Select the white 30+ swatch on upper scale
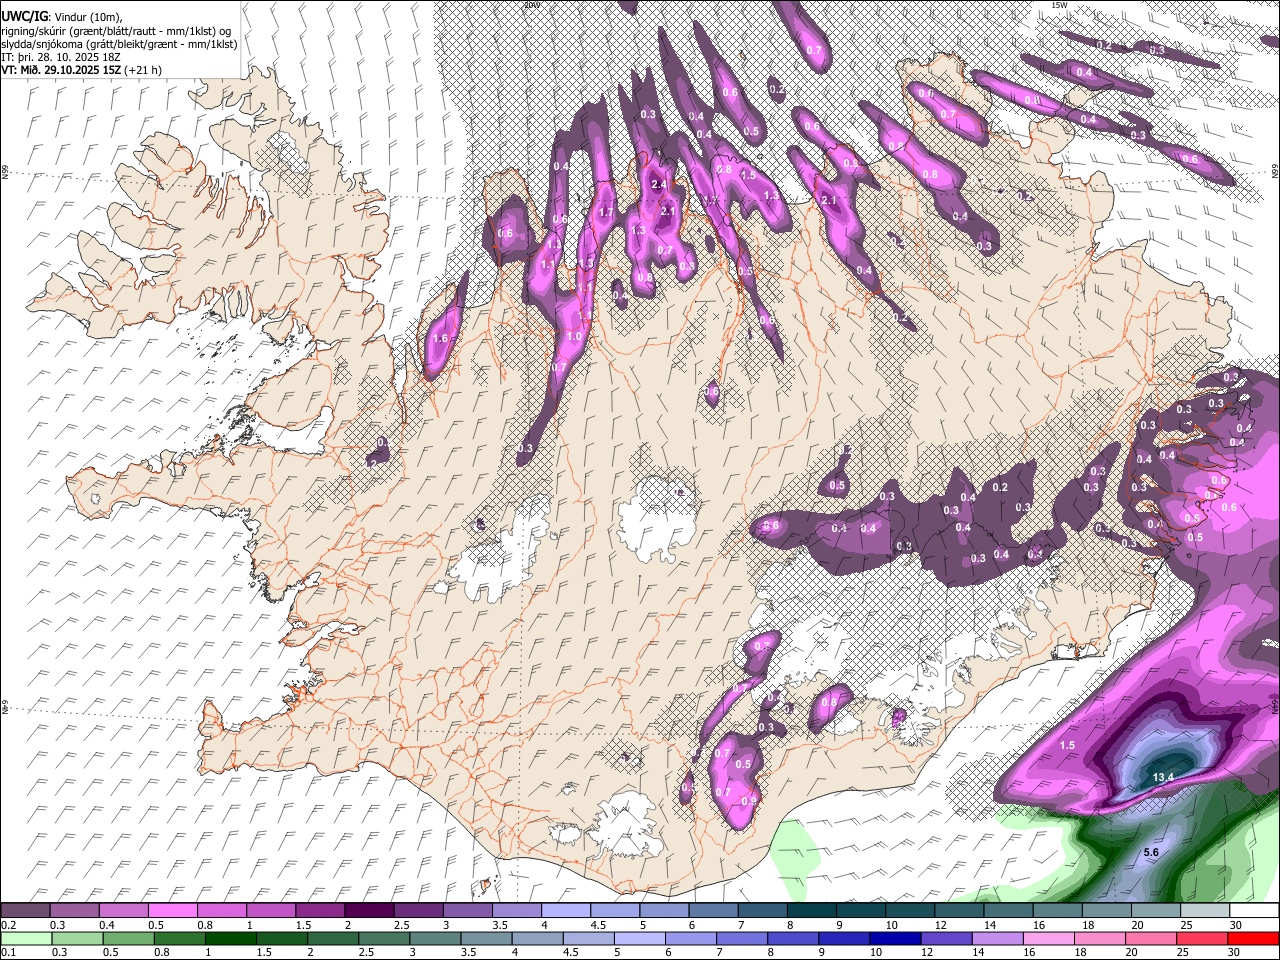1280x960 pixels. pyautogui.click(x=1252, y=911)
